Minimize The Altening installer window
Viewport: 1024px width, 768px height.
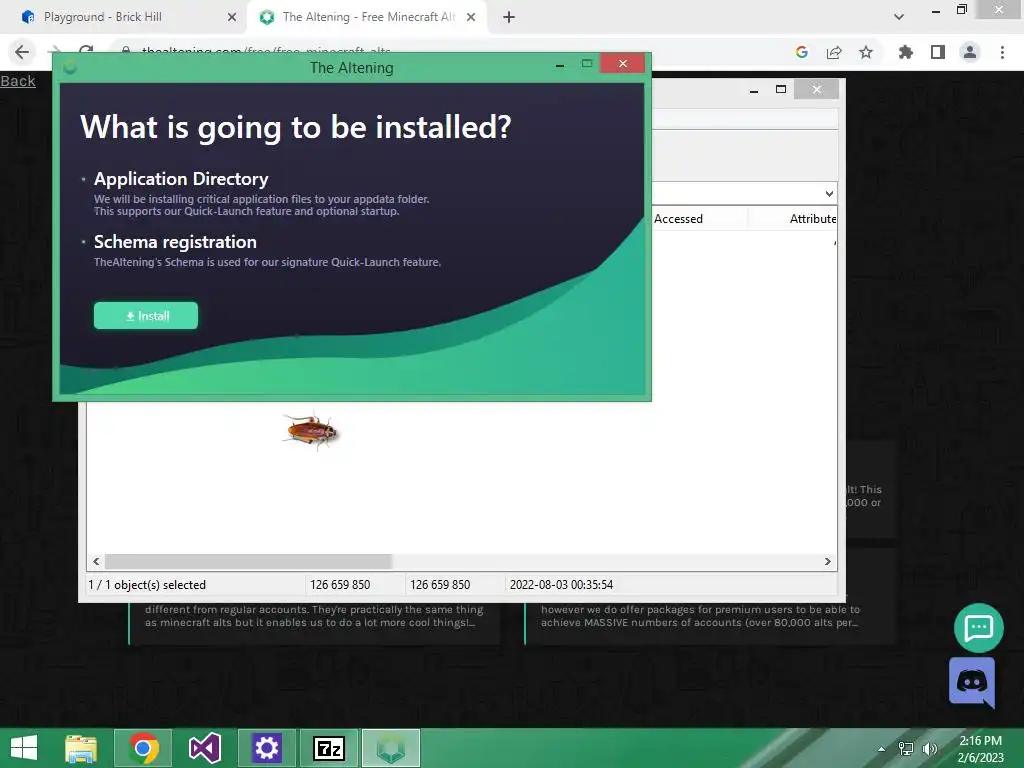coord(560,65)
